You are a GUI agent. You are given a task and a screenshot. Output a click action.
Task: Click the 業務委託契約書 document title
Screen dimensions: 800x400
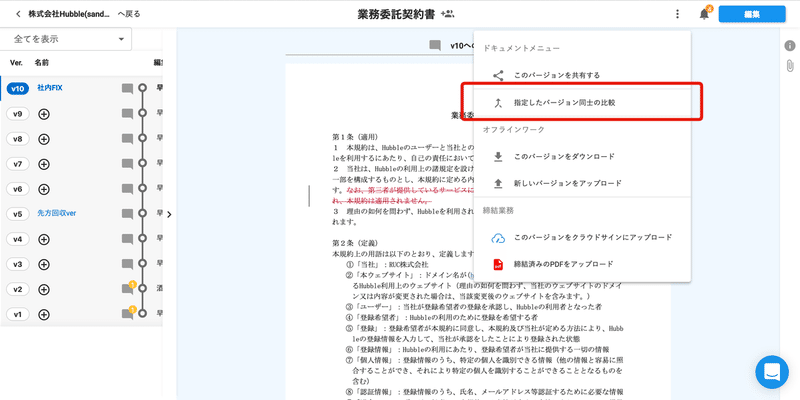(396, 14)
